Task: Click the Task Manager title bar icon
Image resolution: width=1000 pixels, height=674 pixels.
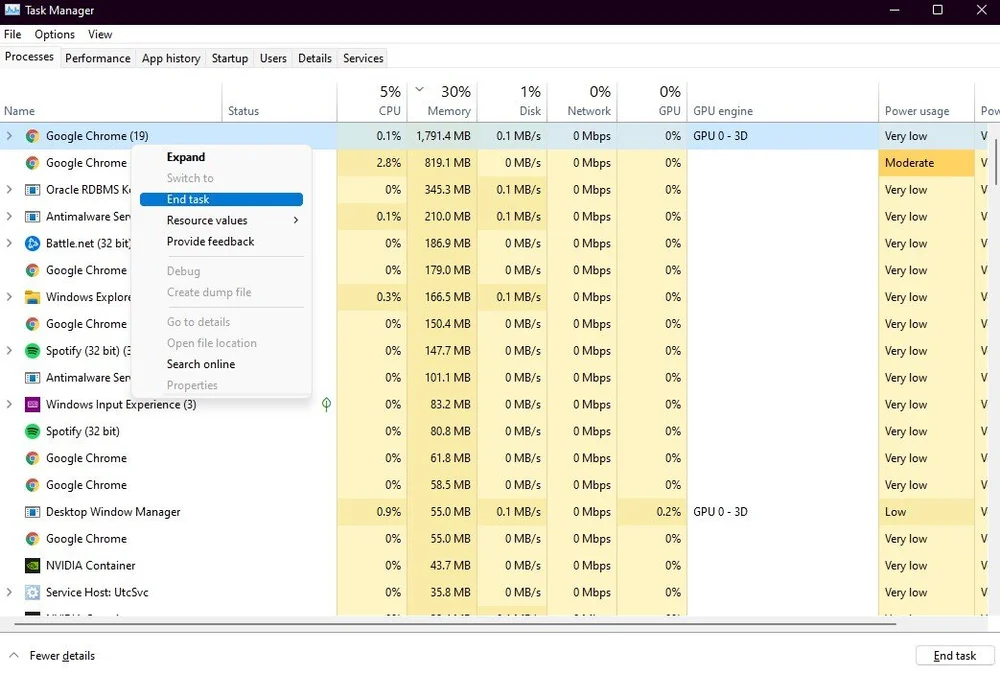Action: tap(13, 10)
